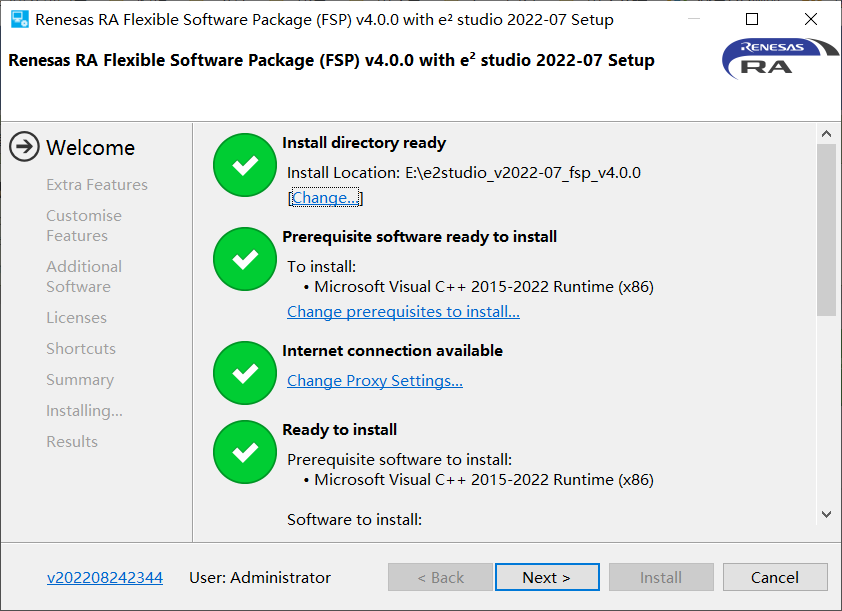Click the scrollbar up arrow

[826, 134]
